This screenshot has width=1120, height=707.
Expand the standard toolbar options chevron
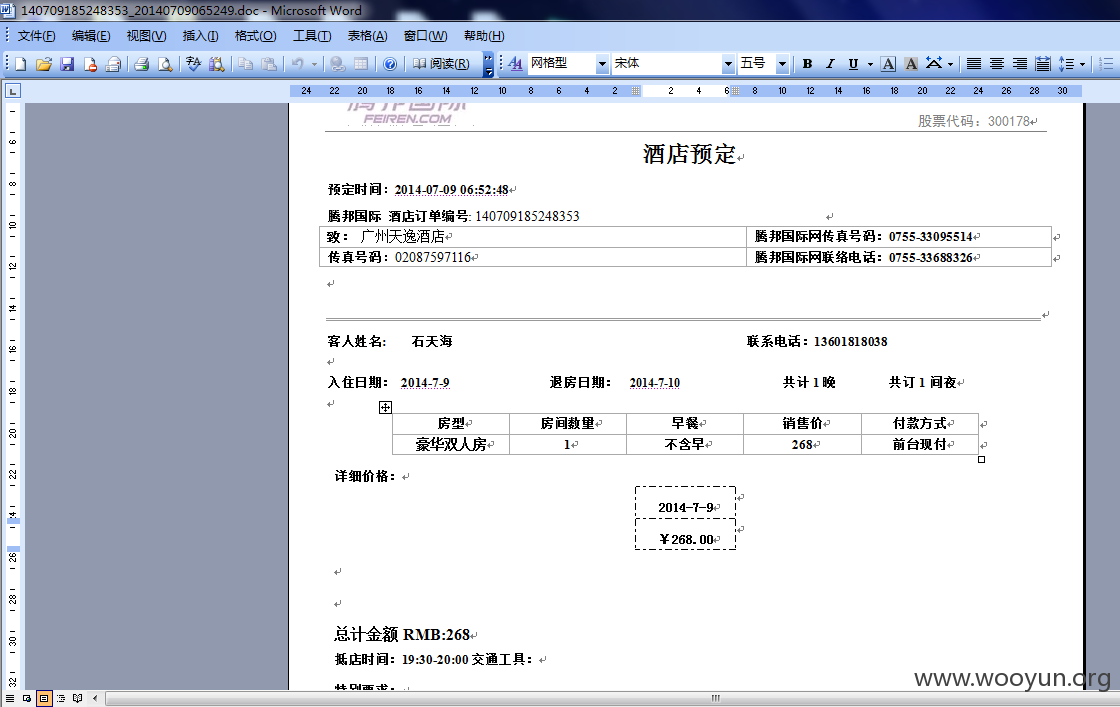[x=489, y=64]
